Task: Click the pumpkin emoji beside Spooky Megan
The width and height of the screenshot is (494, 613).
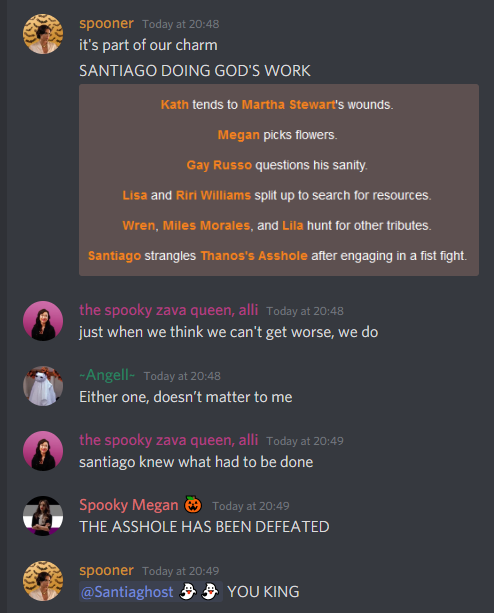Action: (x=193, y=504)
